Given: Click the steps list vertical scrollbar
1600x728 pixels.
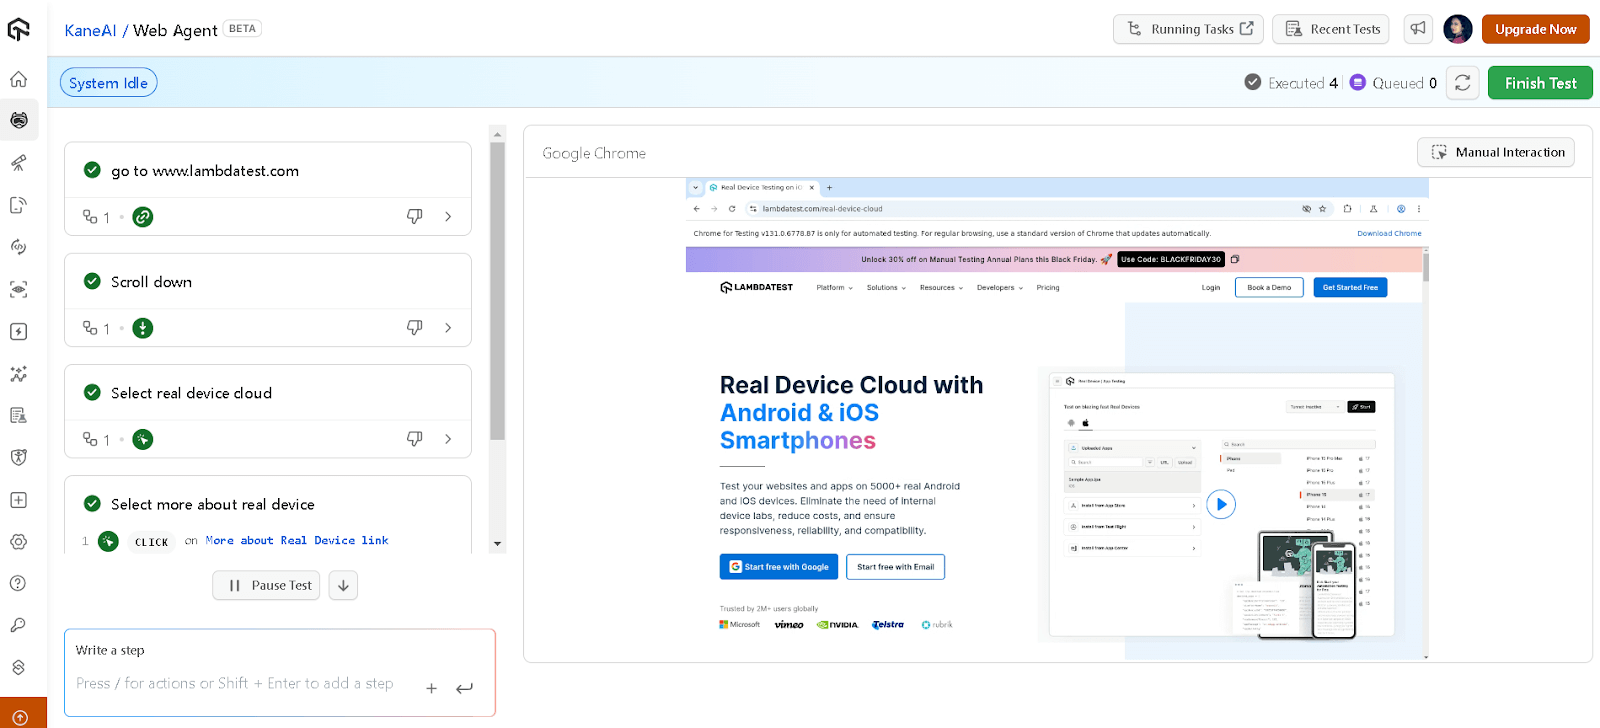Looking at the screenshot, I should [x=497, y=290].
